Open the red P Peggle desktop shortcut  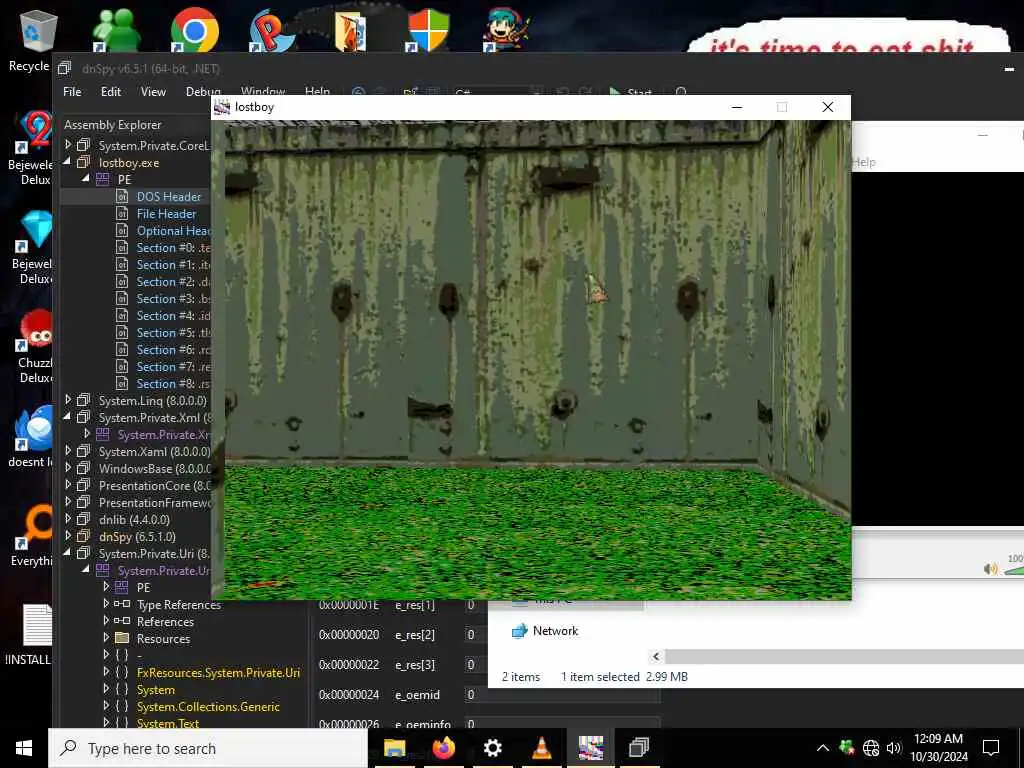272,29
